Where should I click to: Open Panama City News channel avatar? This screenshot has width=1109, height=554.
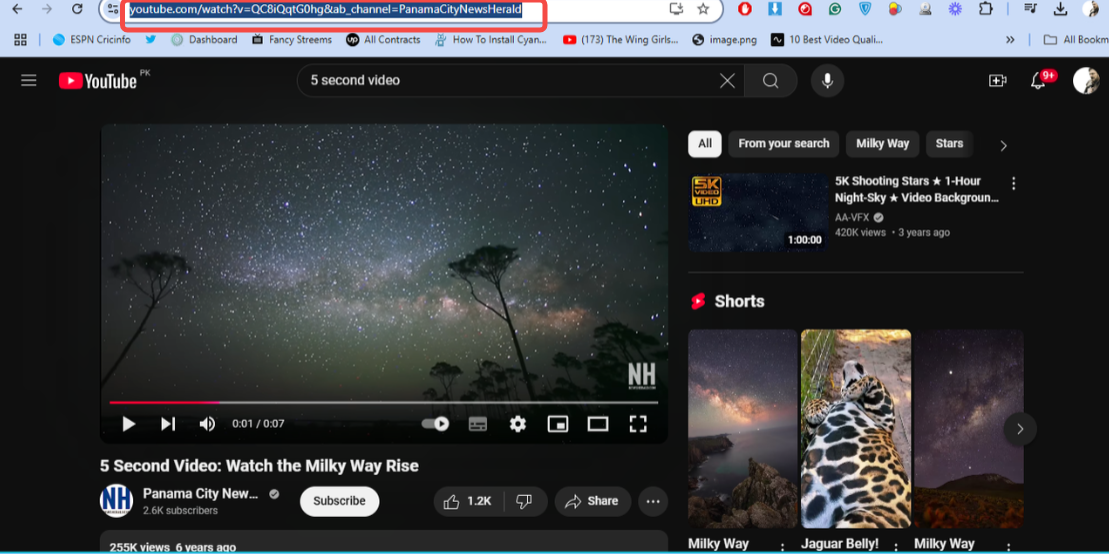point(116,501)
